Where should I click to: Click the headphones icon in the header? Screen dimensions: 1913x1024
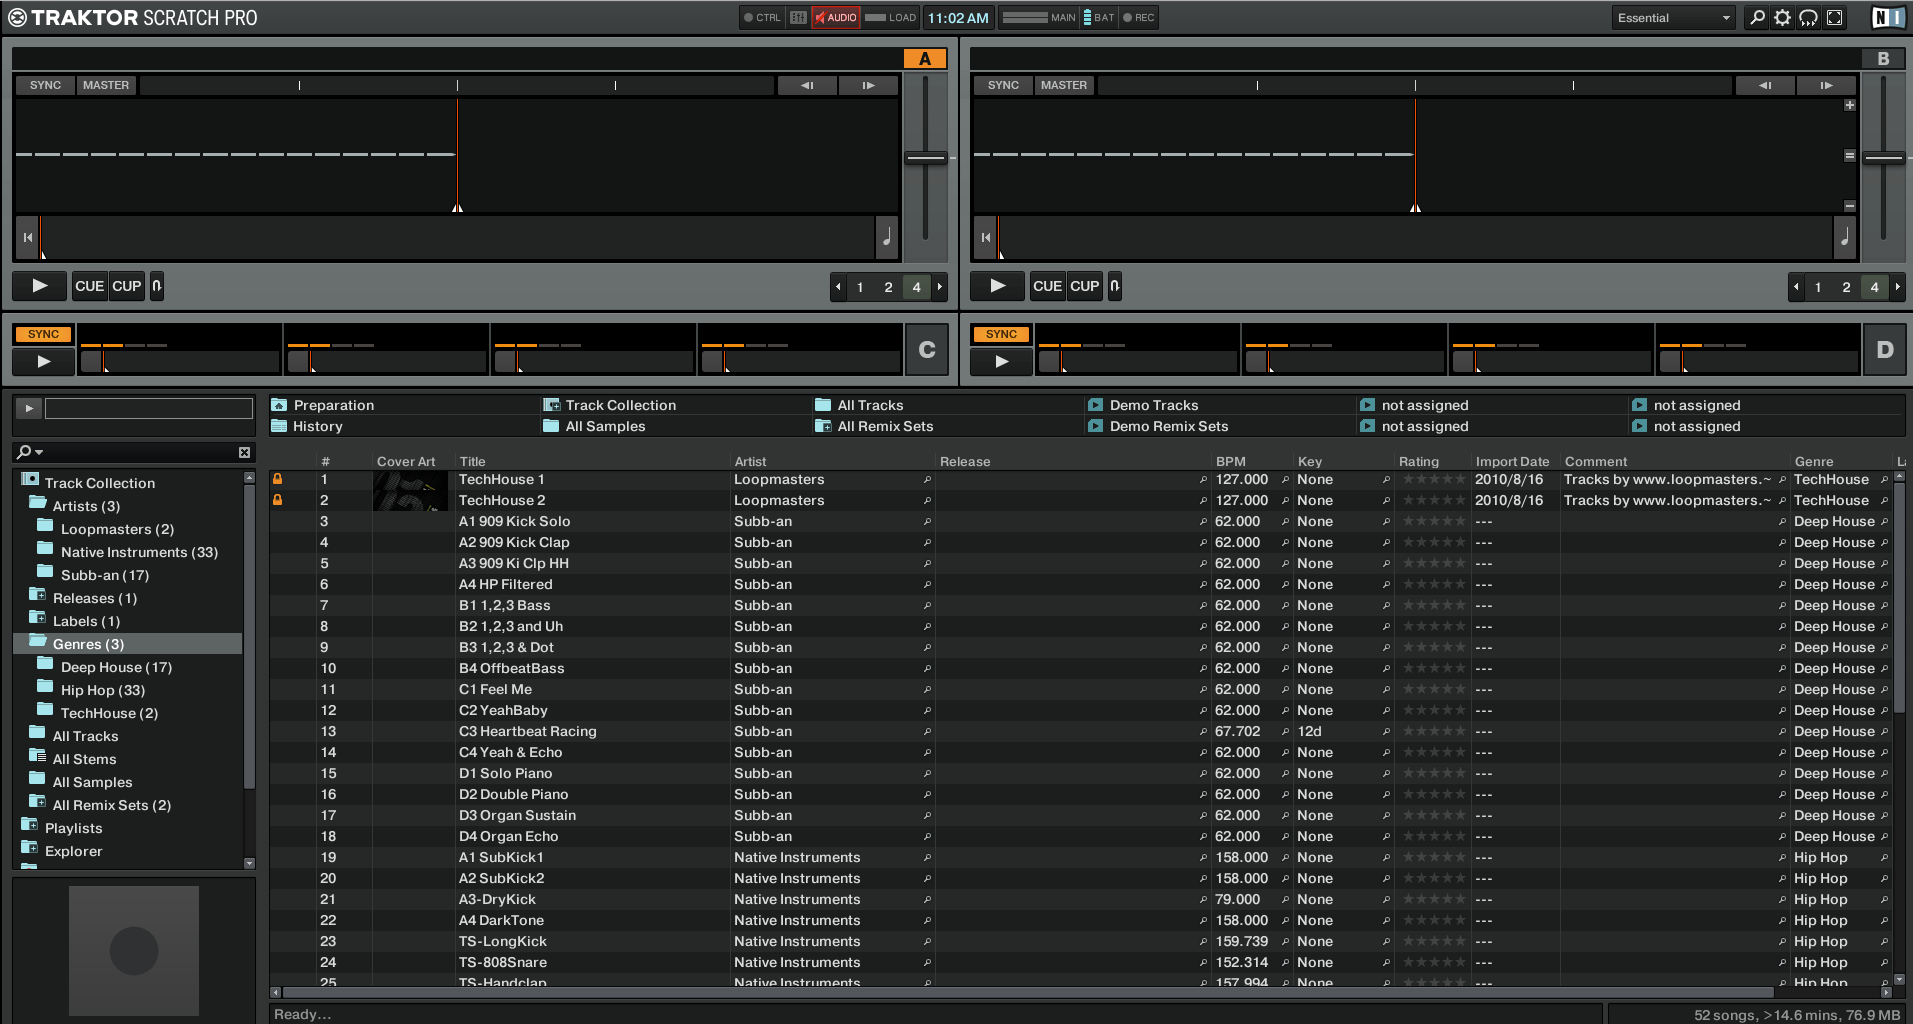pos(1809,17)
